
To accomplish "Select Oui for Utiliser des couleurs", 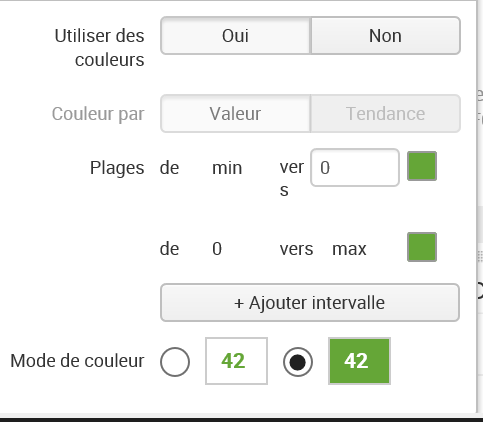I will pos(236,36).
